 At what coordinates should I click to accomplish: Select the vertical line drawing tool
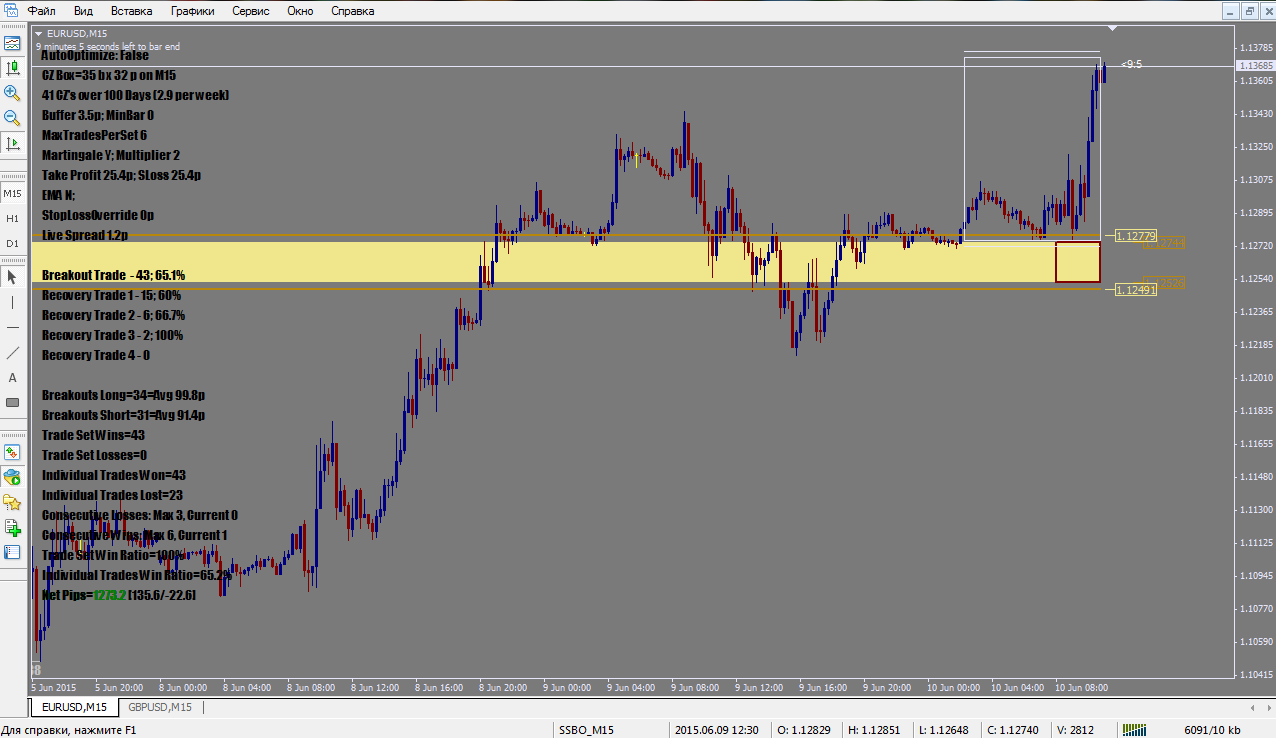(12, 302)
